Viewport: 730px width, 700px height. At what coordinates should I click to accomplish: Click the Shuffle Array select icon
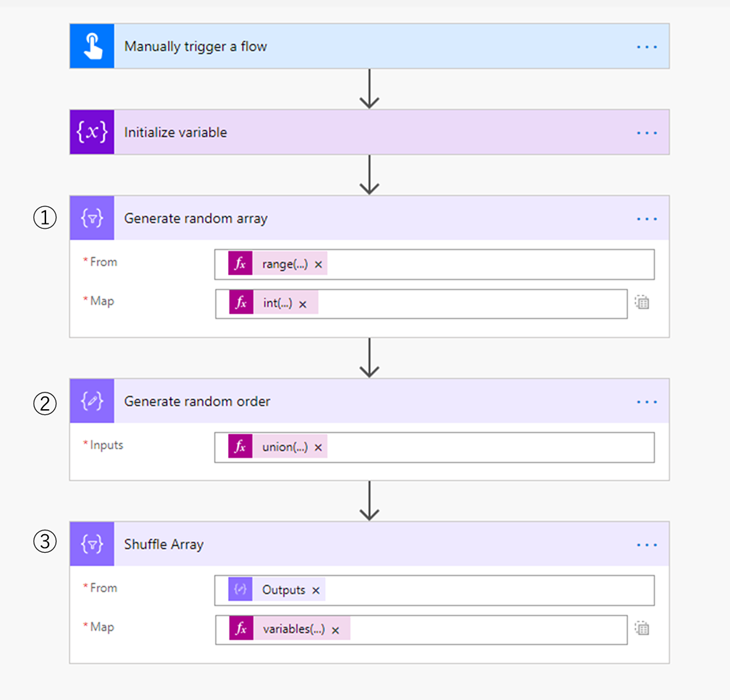(92, 544)
